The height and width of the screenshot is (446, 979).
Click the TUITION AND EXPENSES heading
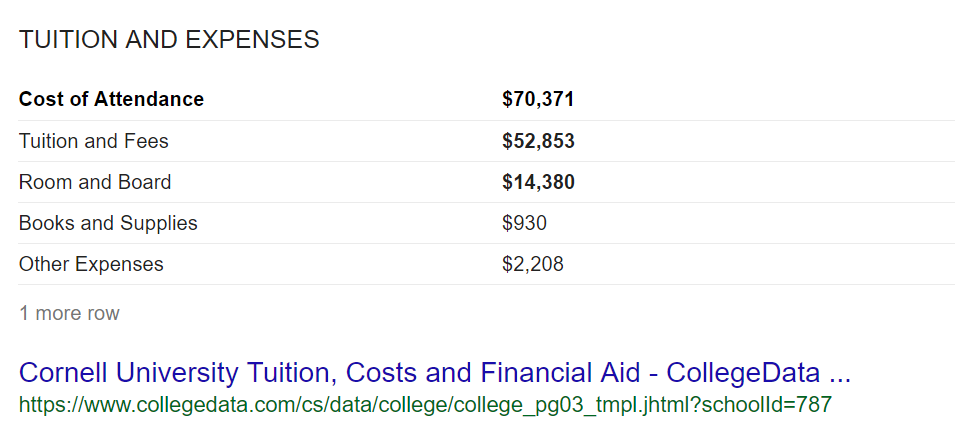tap(169, 39)
